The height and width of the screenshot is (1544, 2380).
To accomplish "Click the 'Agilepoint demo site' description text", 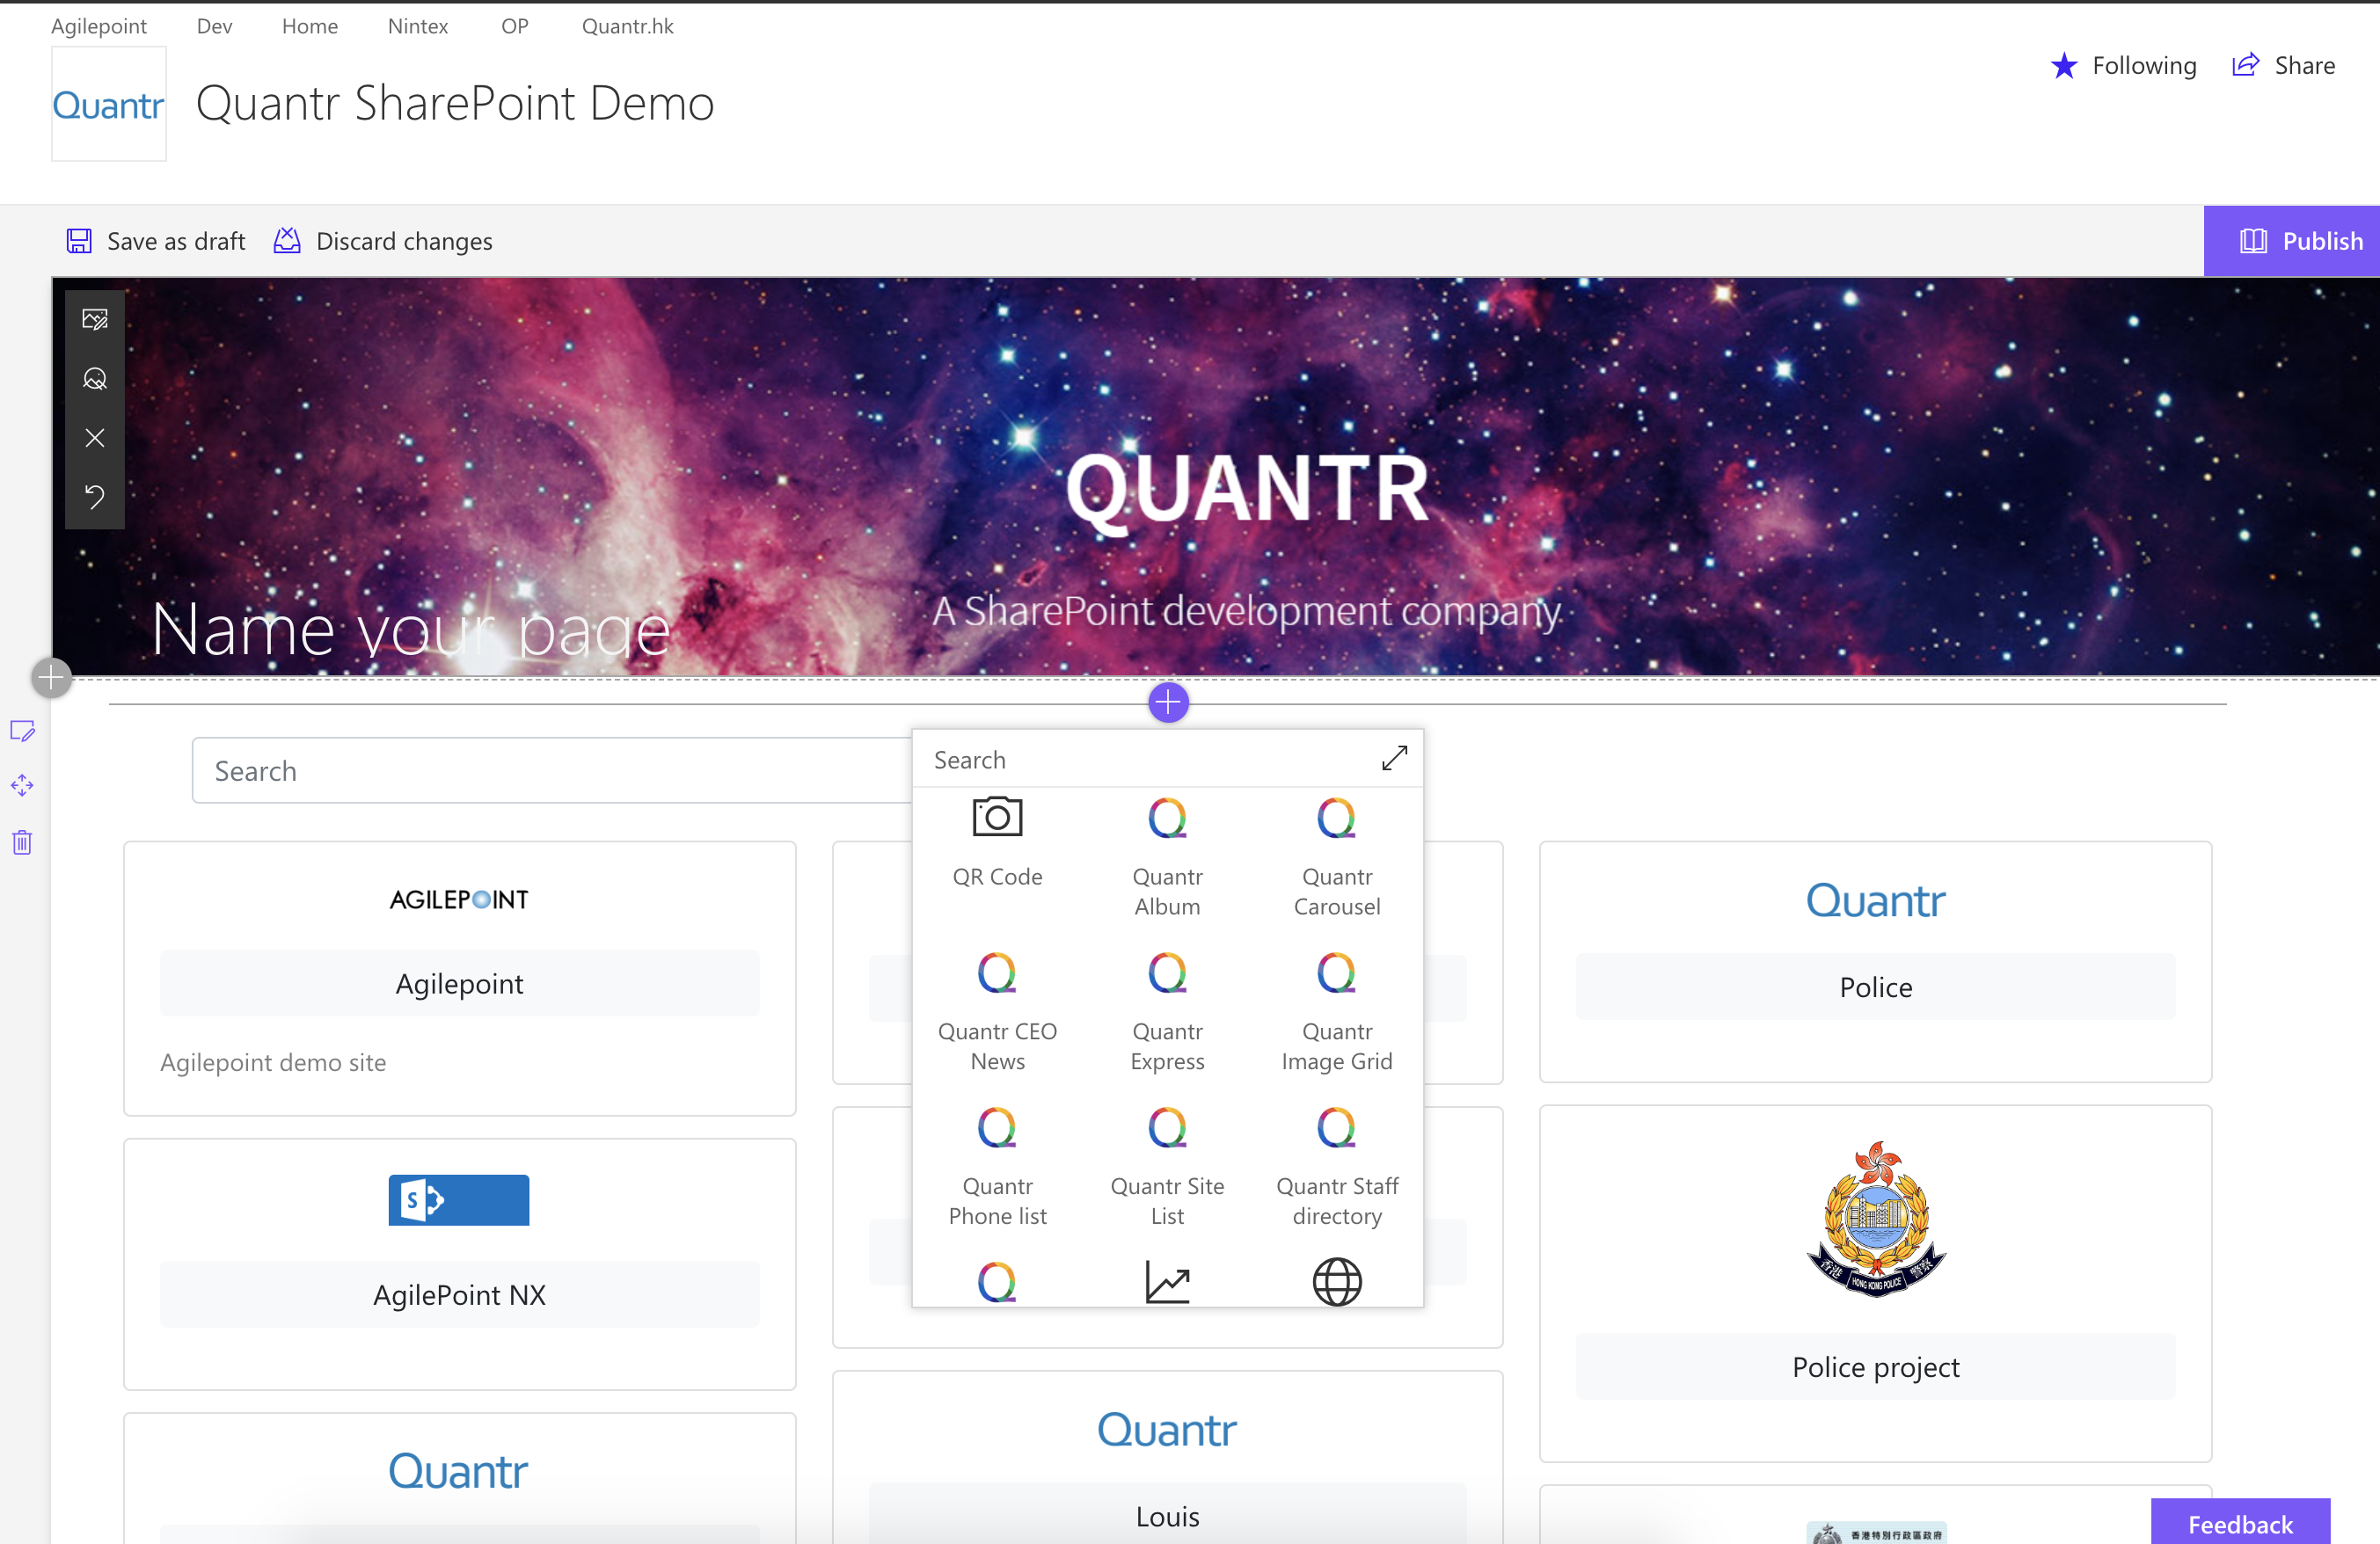I will (273, 1062).
